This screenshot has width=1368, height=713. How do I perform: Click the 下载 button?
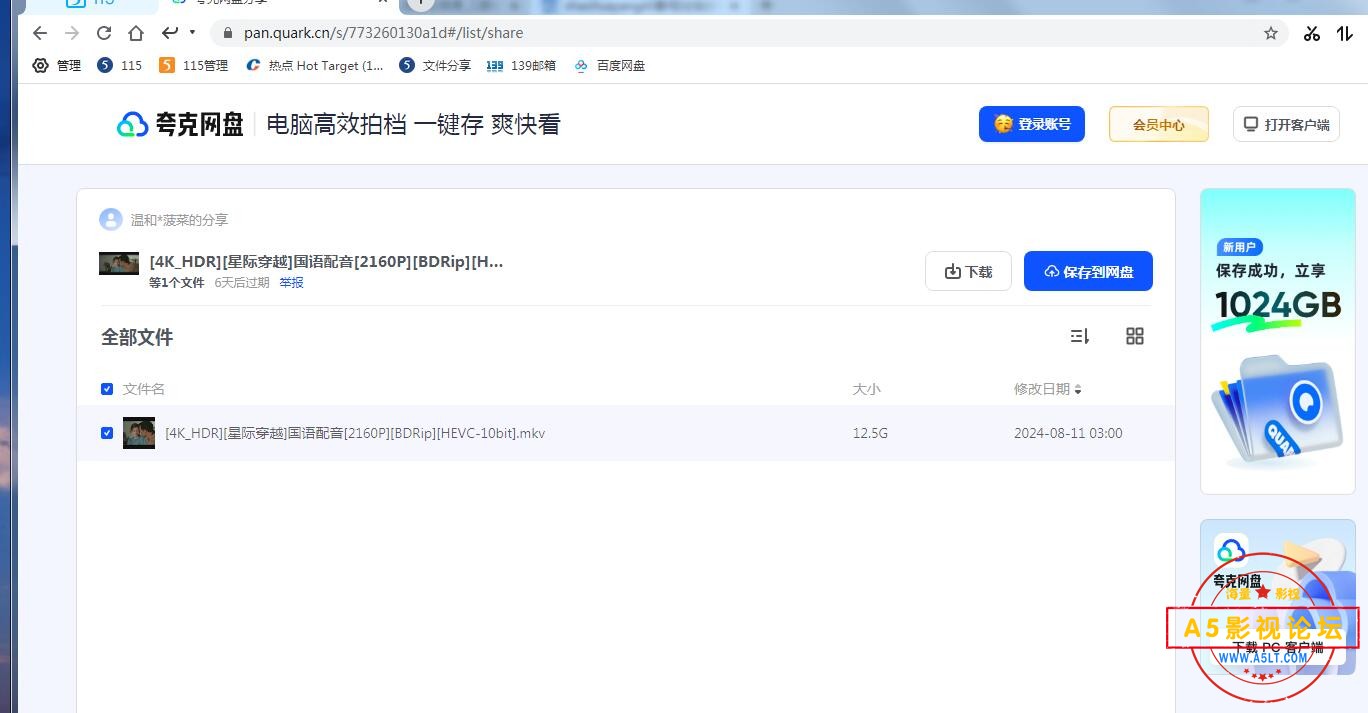(968, 271)
